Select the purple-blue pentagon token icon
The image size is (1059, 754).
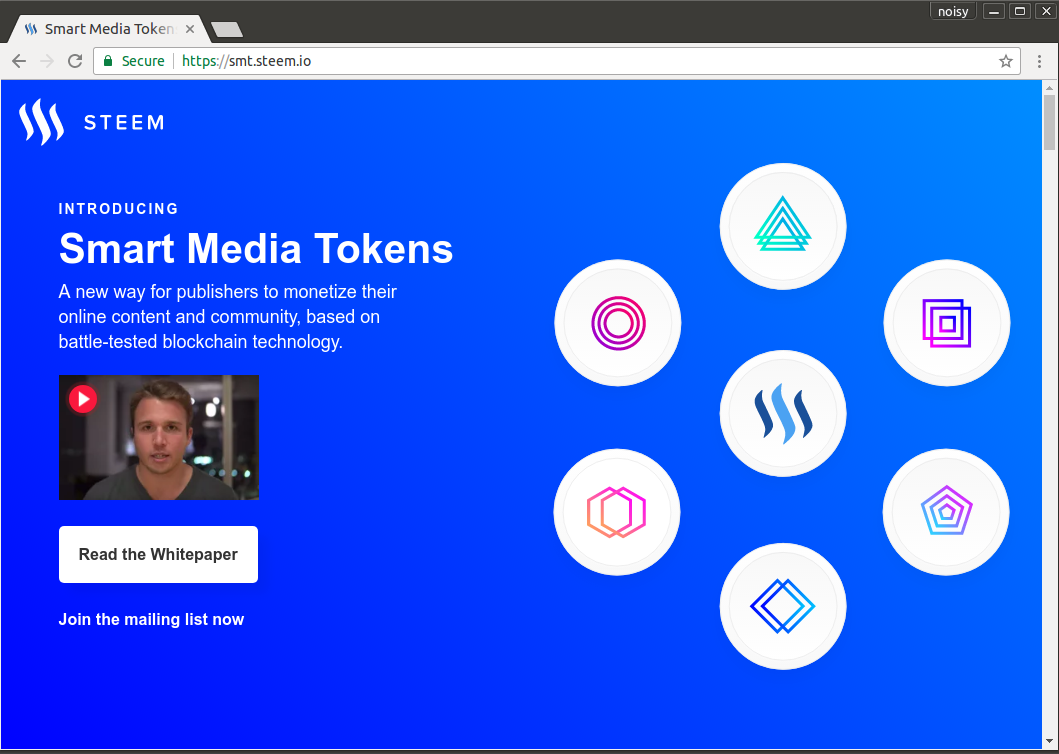(946, 512)
